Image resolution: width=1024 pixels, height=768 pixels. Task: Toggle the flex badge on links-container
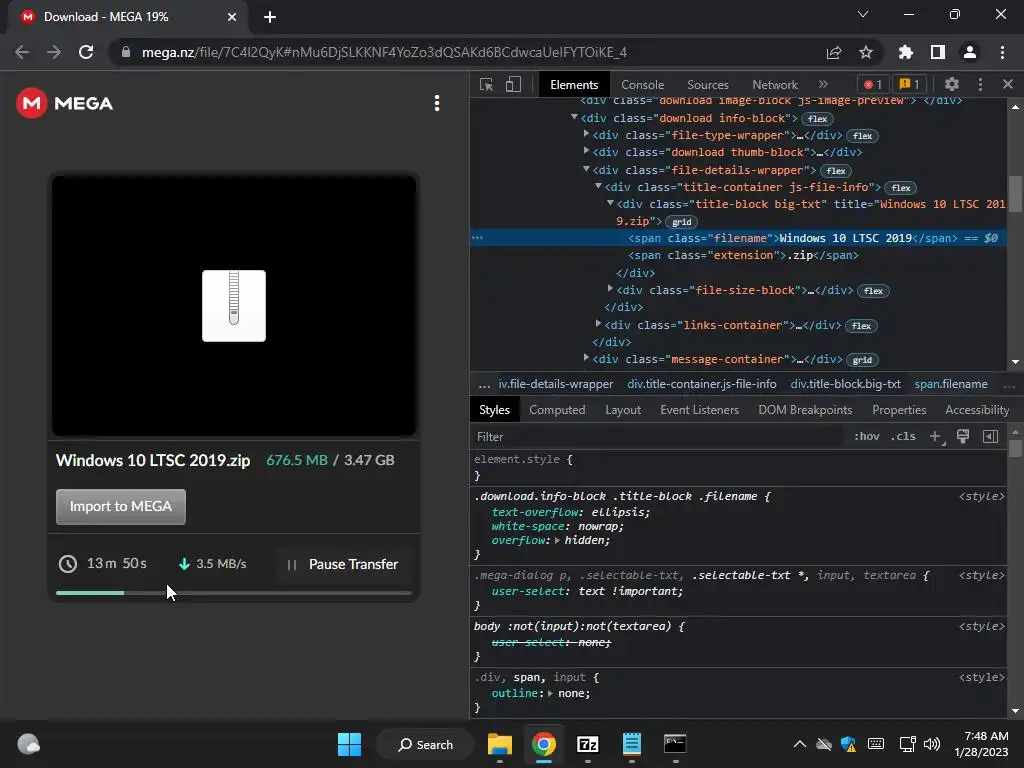pos(861,326)
